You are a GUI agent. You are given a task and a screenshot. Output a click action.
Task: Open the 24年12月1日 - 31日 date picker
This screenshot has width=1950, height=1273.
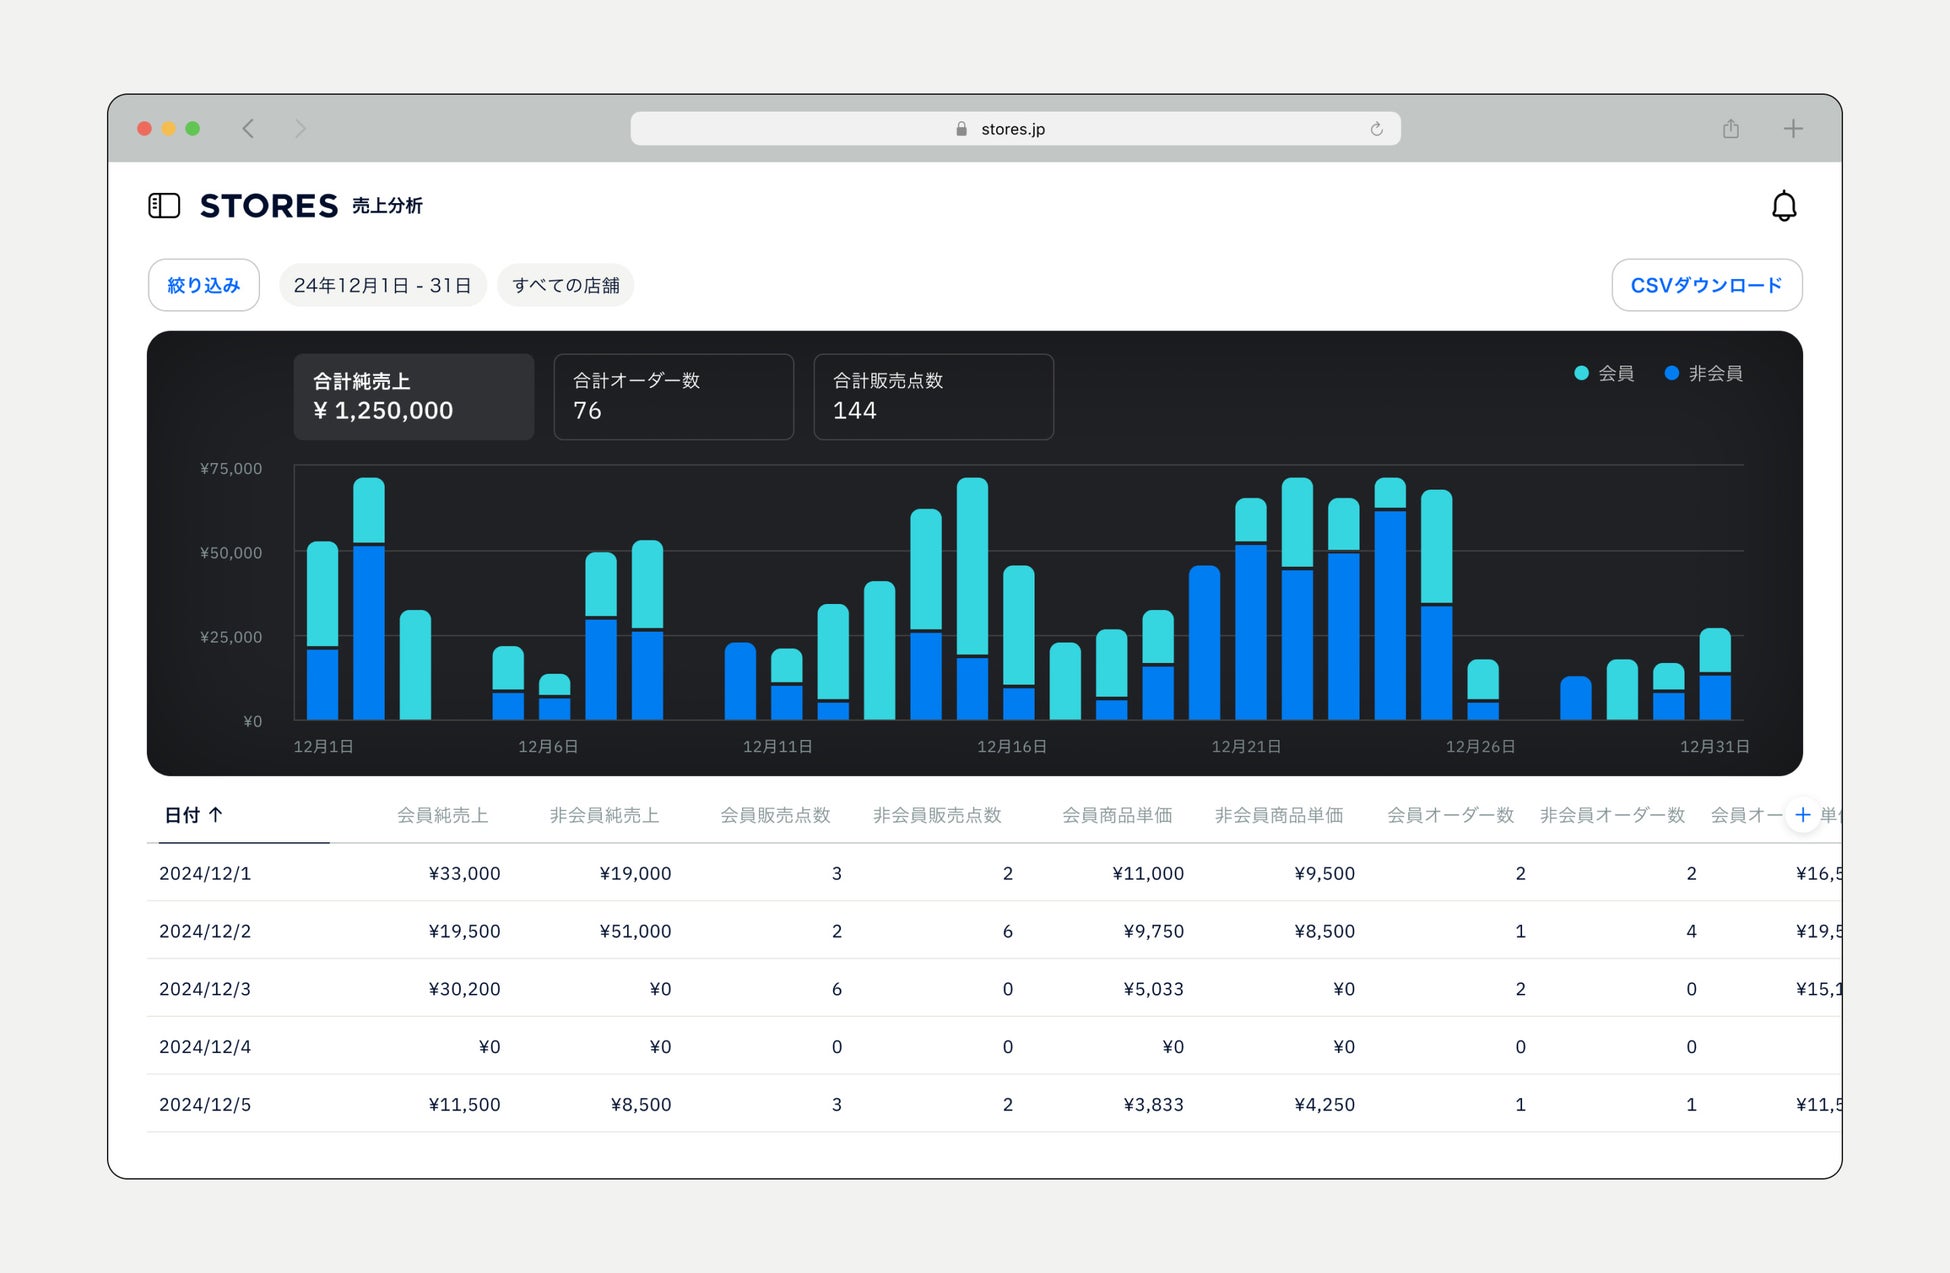point(382,285)
